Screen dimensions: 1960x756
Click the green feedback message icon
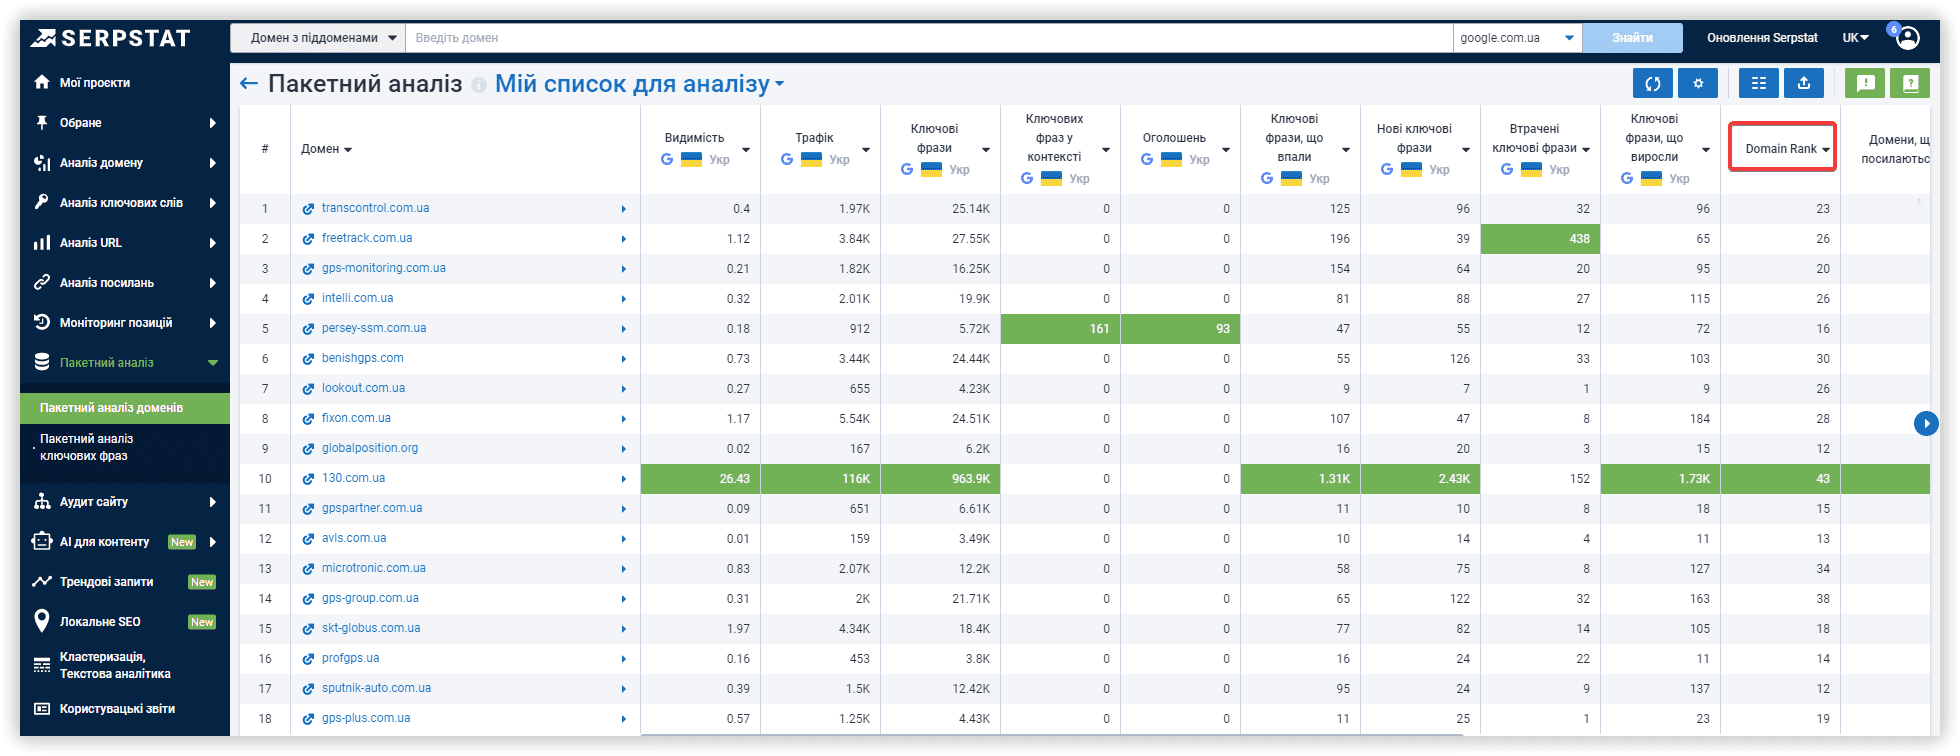1865,84
